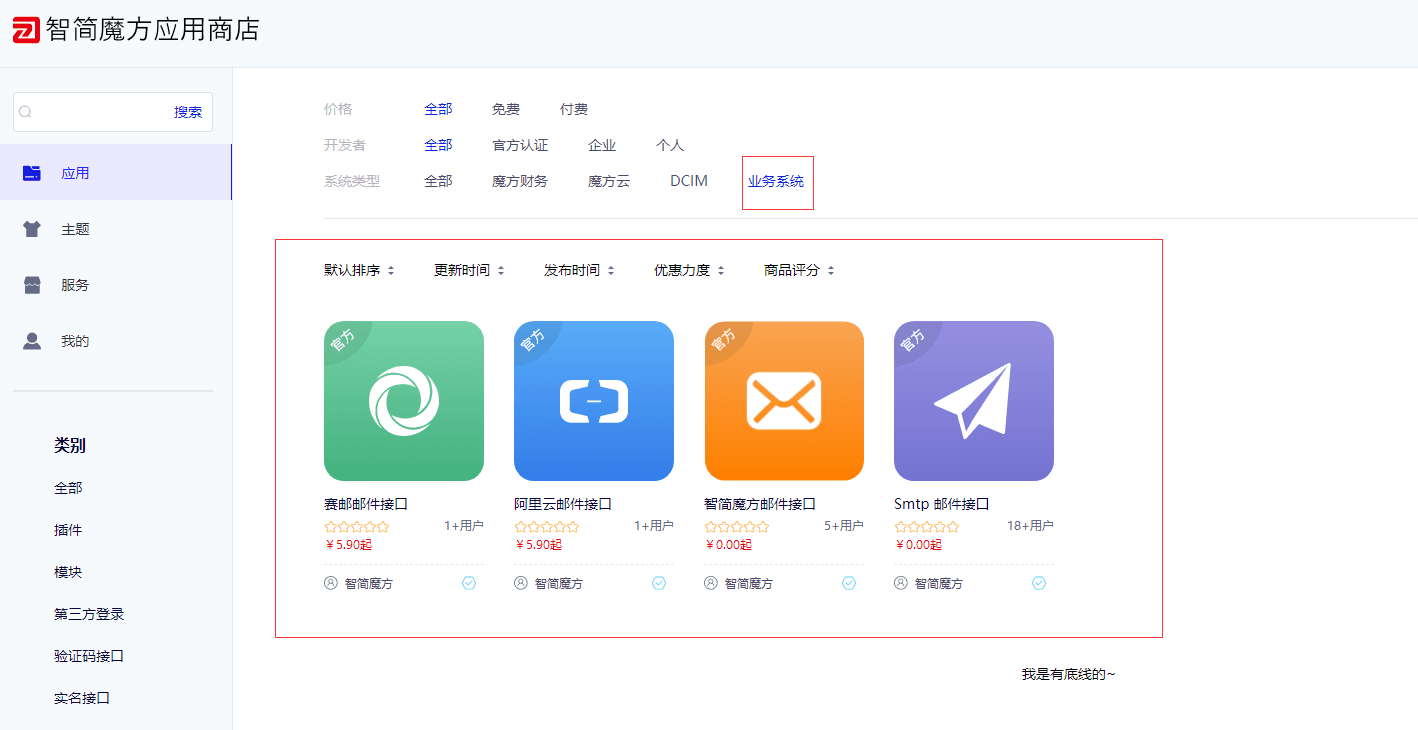Open the 智简魔方邮件接口 orange envelope icon
Image resolution: width=1418 pixels, height=730 pixels.
tap(784, 401)
